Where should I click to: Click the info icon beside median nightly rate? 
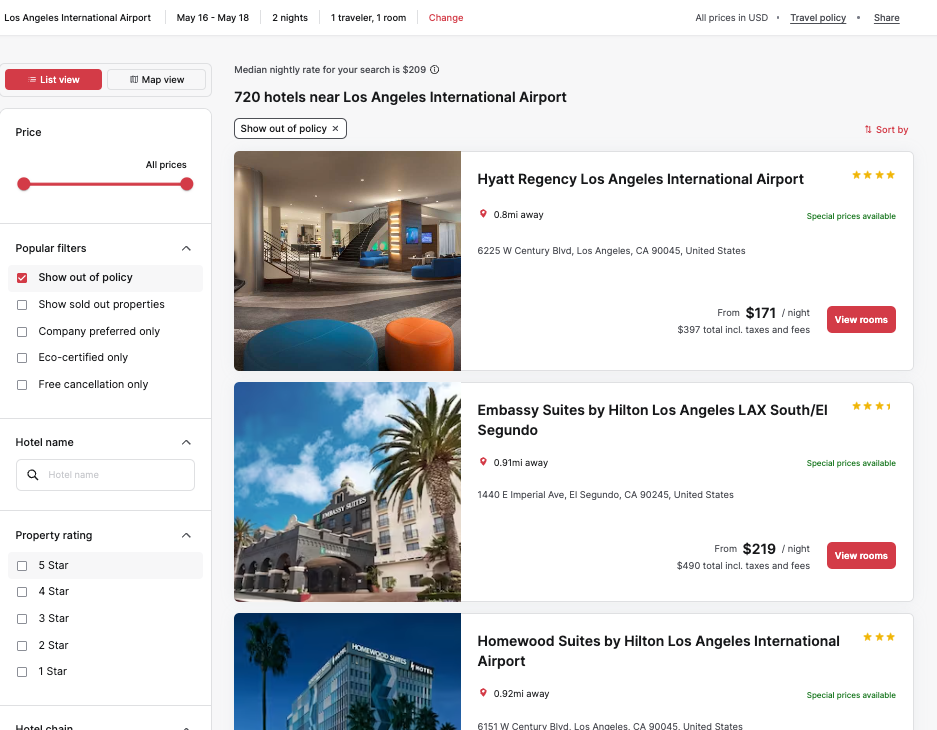click(434, 69)
